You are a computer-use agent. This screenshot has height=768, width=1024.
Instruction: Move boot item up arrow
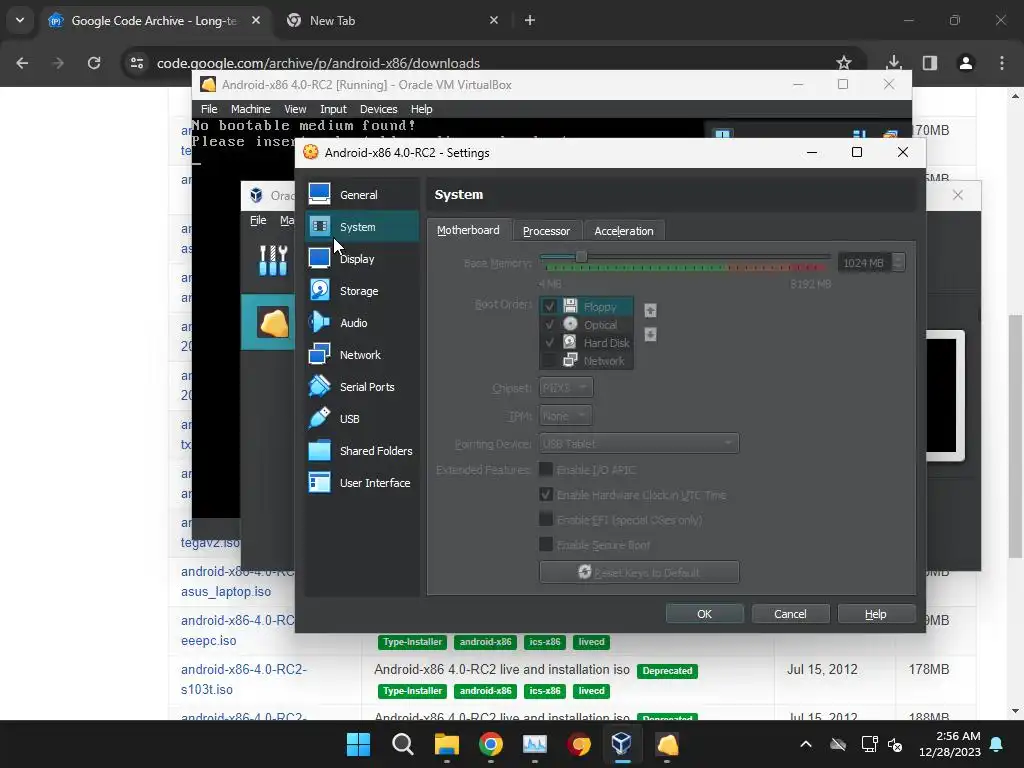[x=650, y=310]
